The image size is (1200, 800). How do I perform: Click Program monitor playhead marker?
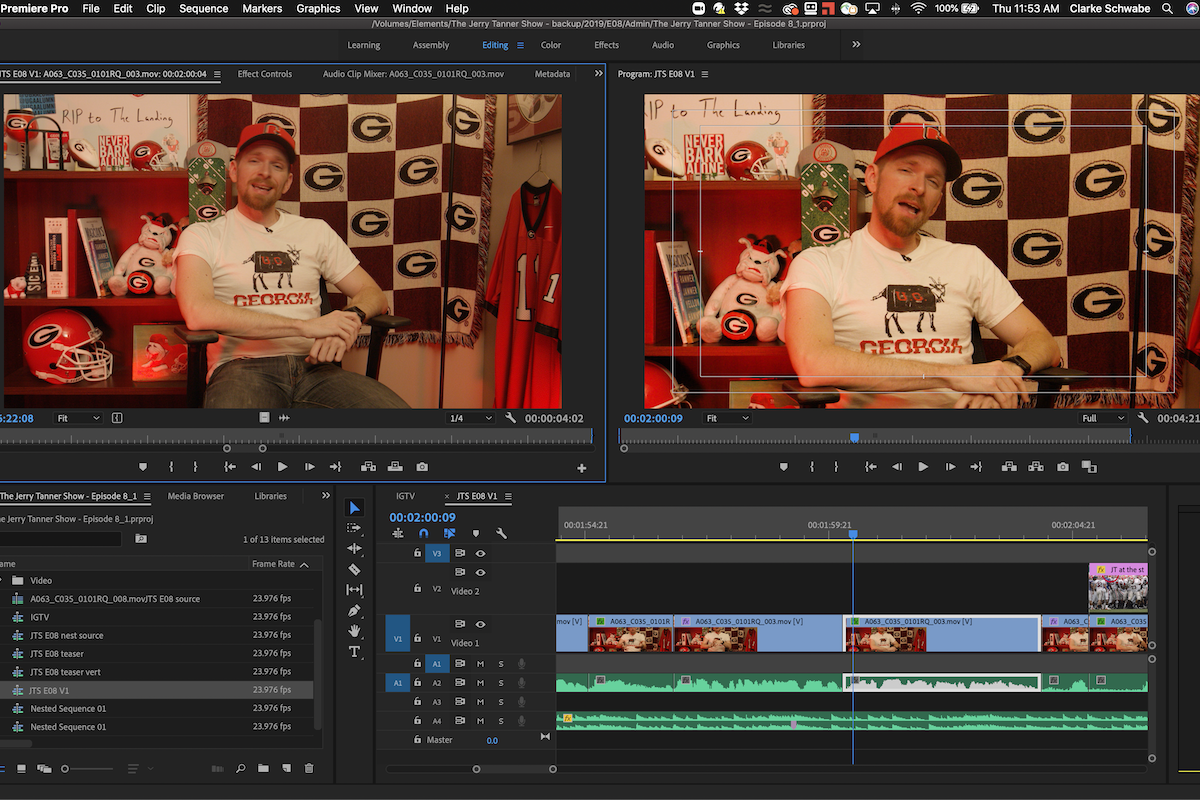pos(854,437)
